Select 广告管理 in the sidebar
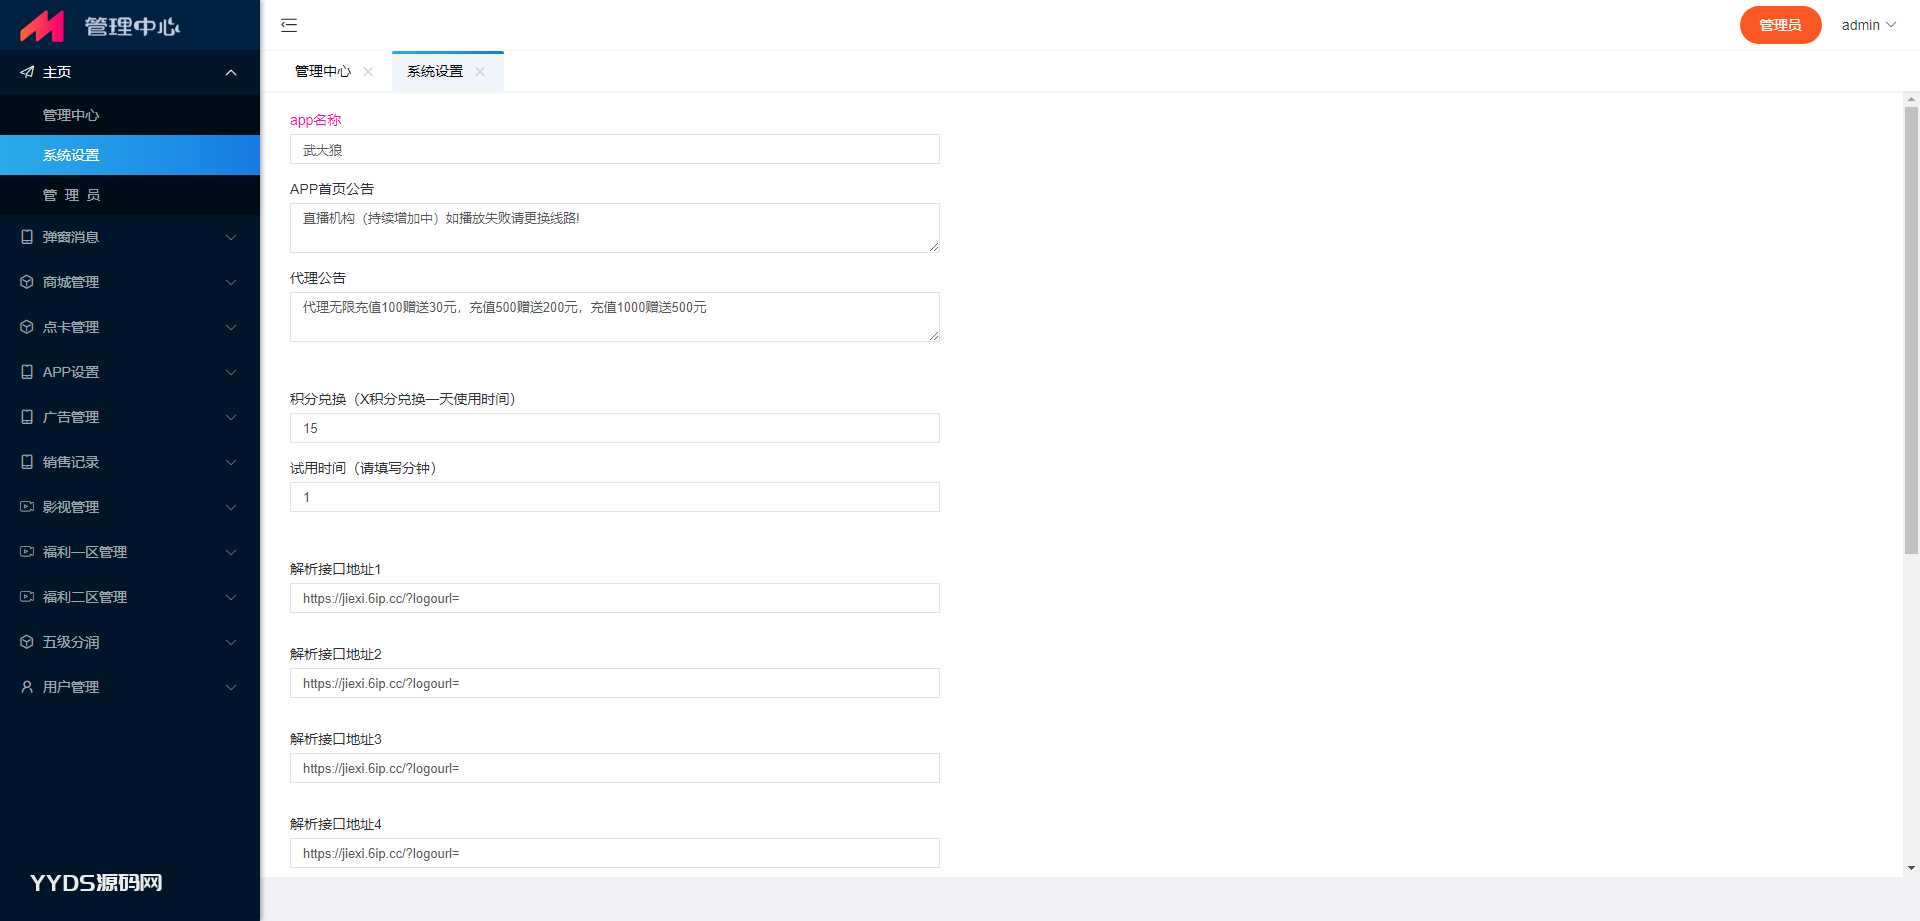The height and width of the screenshot is (921, 1920). [71, 417]
